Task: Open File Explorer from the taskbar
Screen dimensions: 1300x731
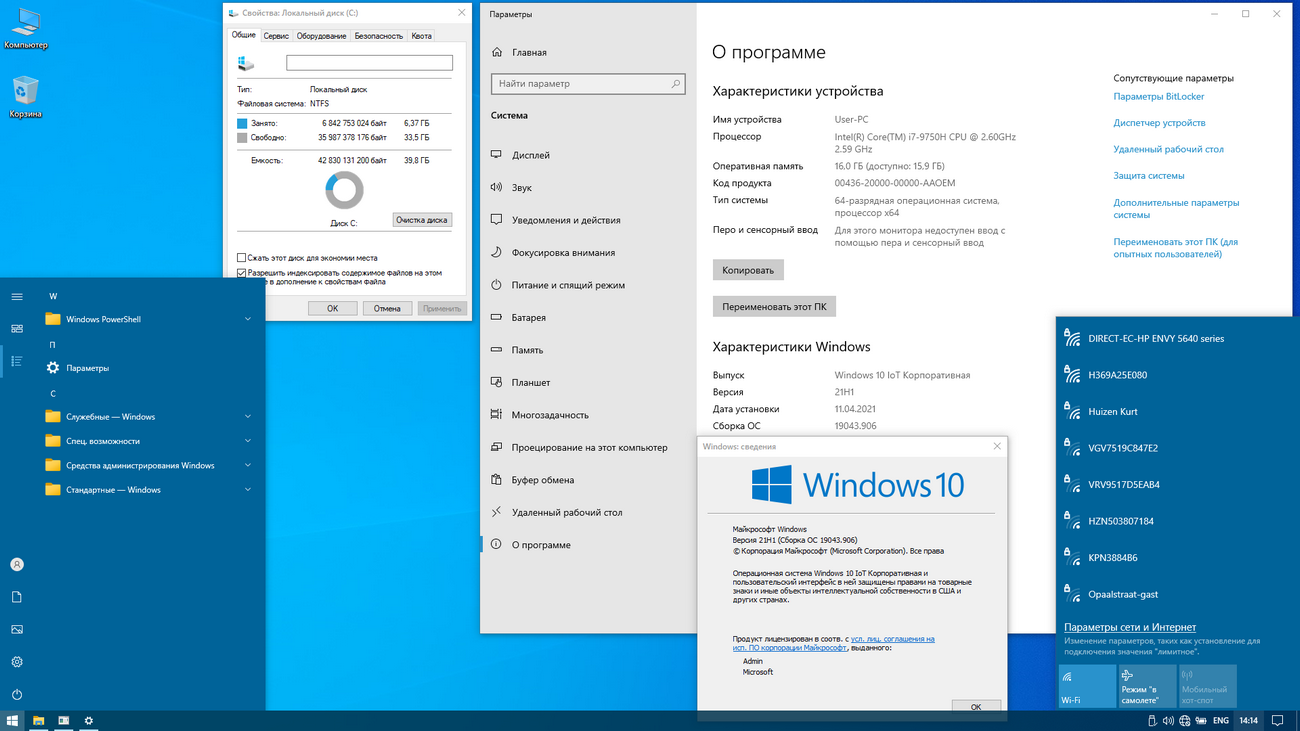Action: point(38,720)
